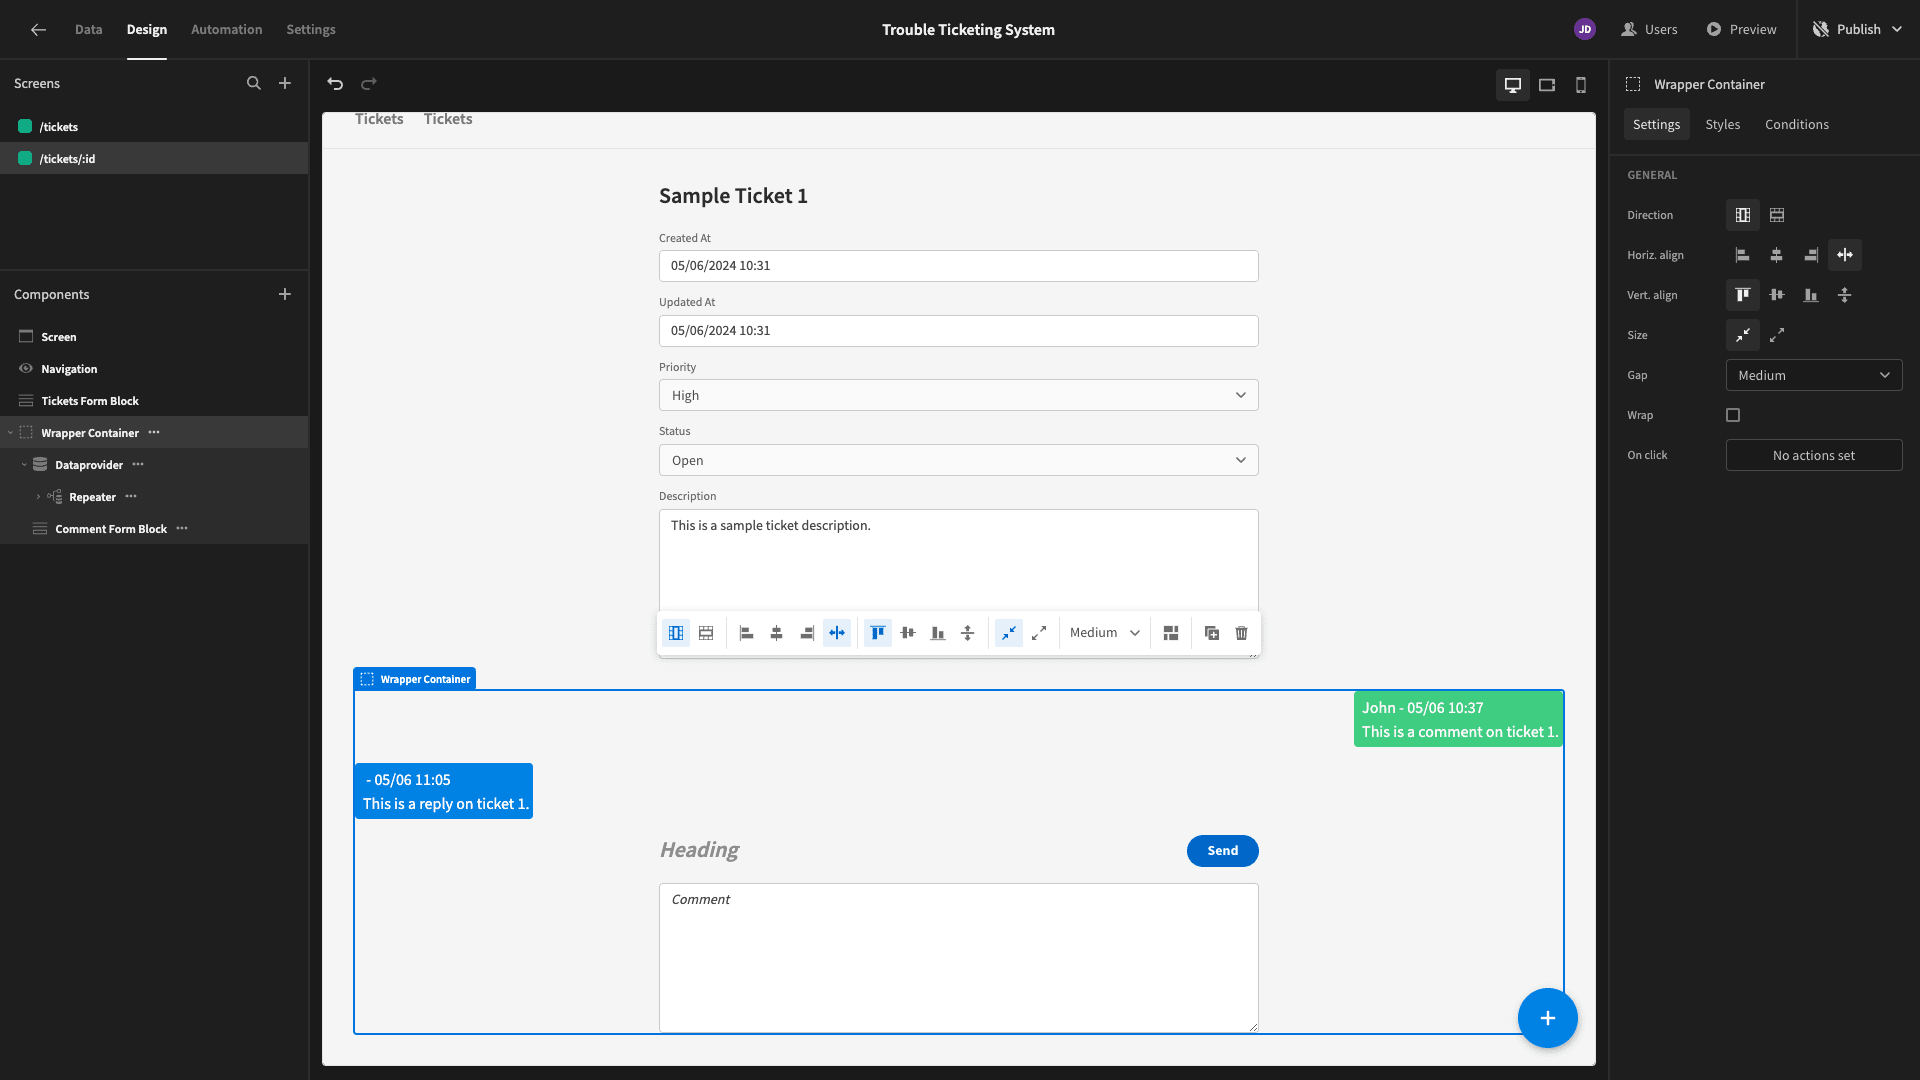1920x1080 pixels.
Task: Add a component in Components panel
Action: (x=285, y=294)
